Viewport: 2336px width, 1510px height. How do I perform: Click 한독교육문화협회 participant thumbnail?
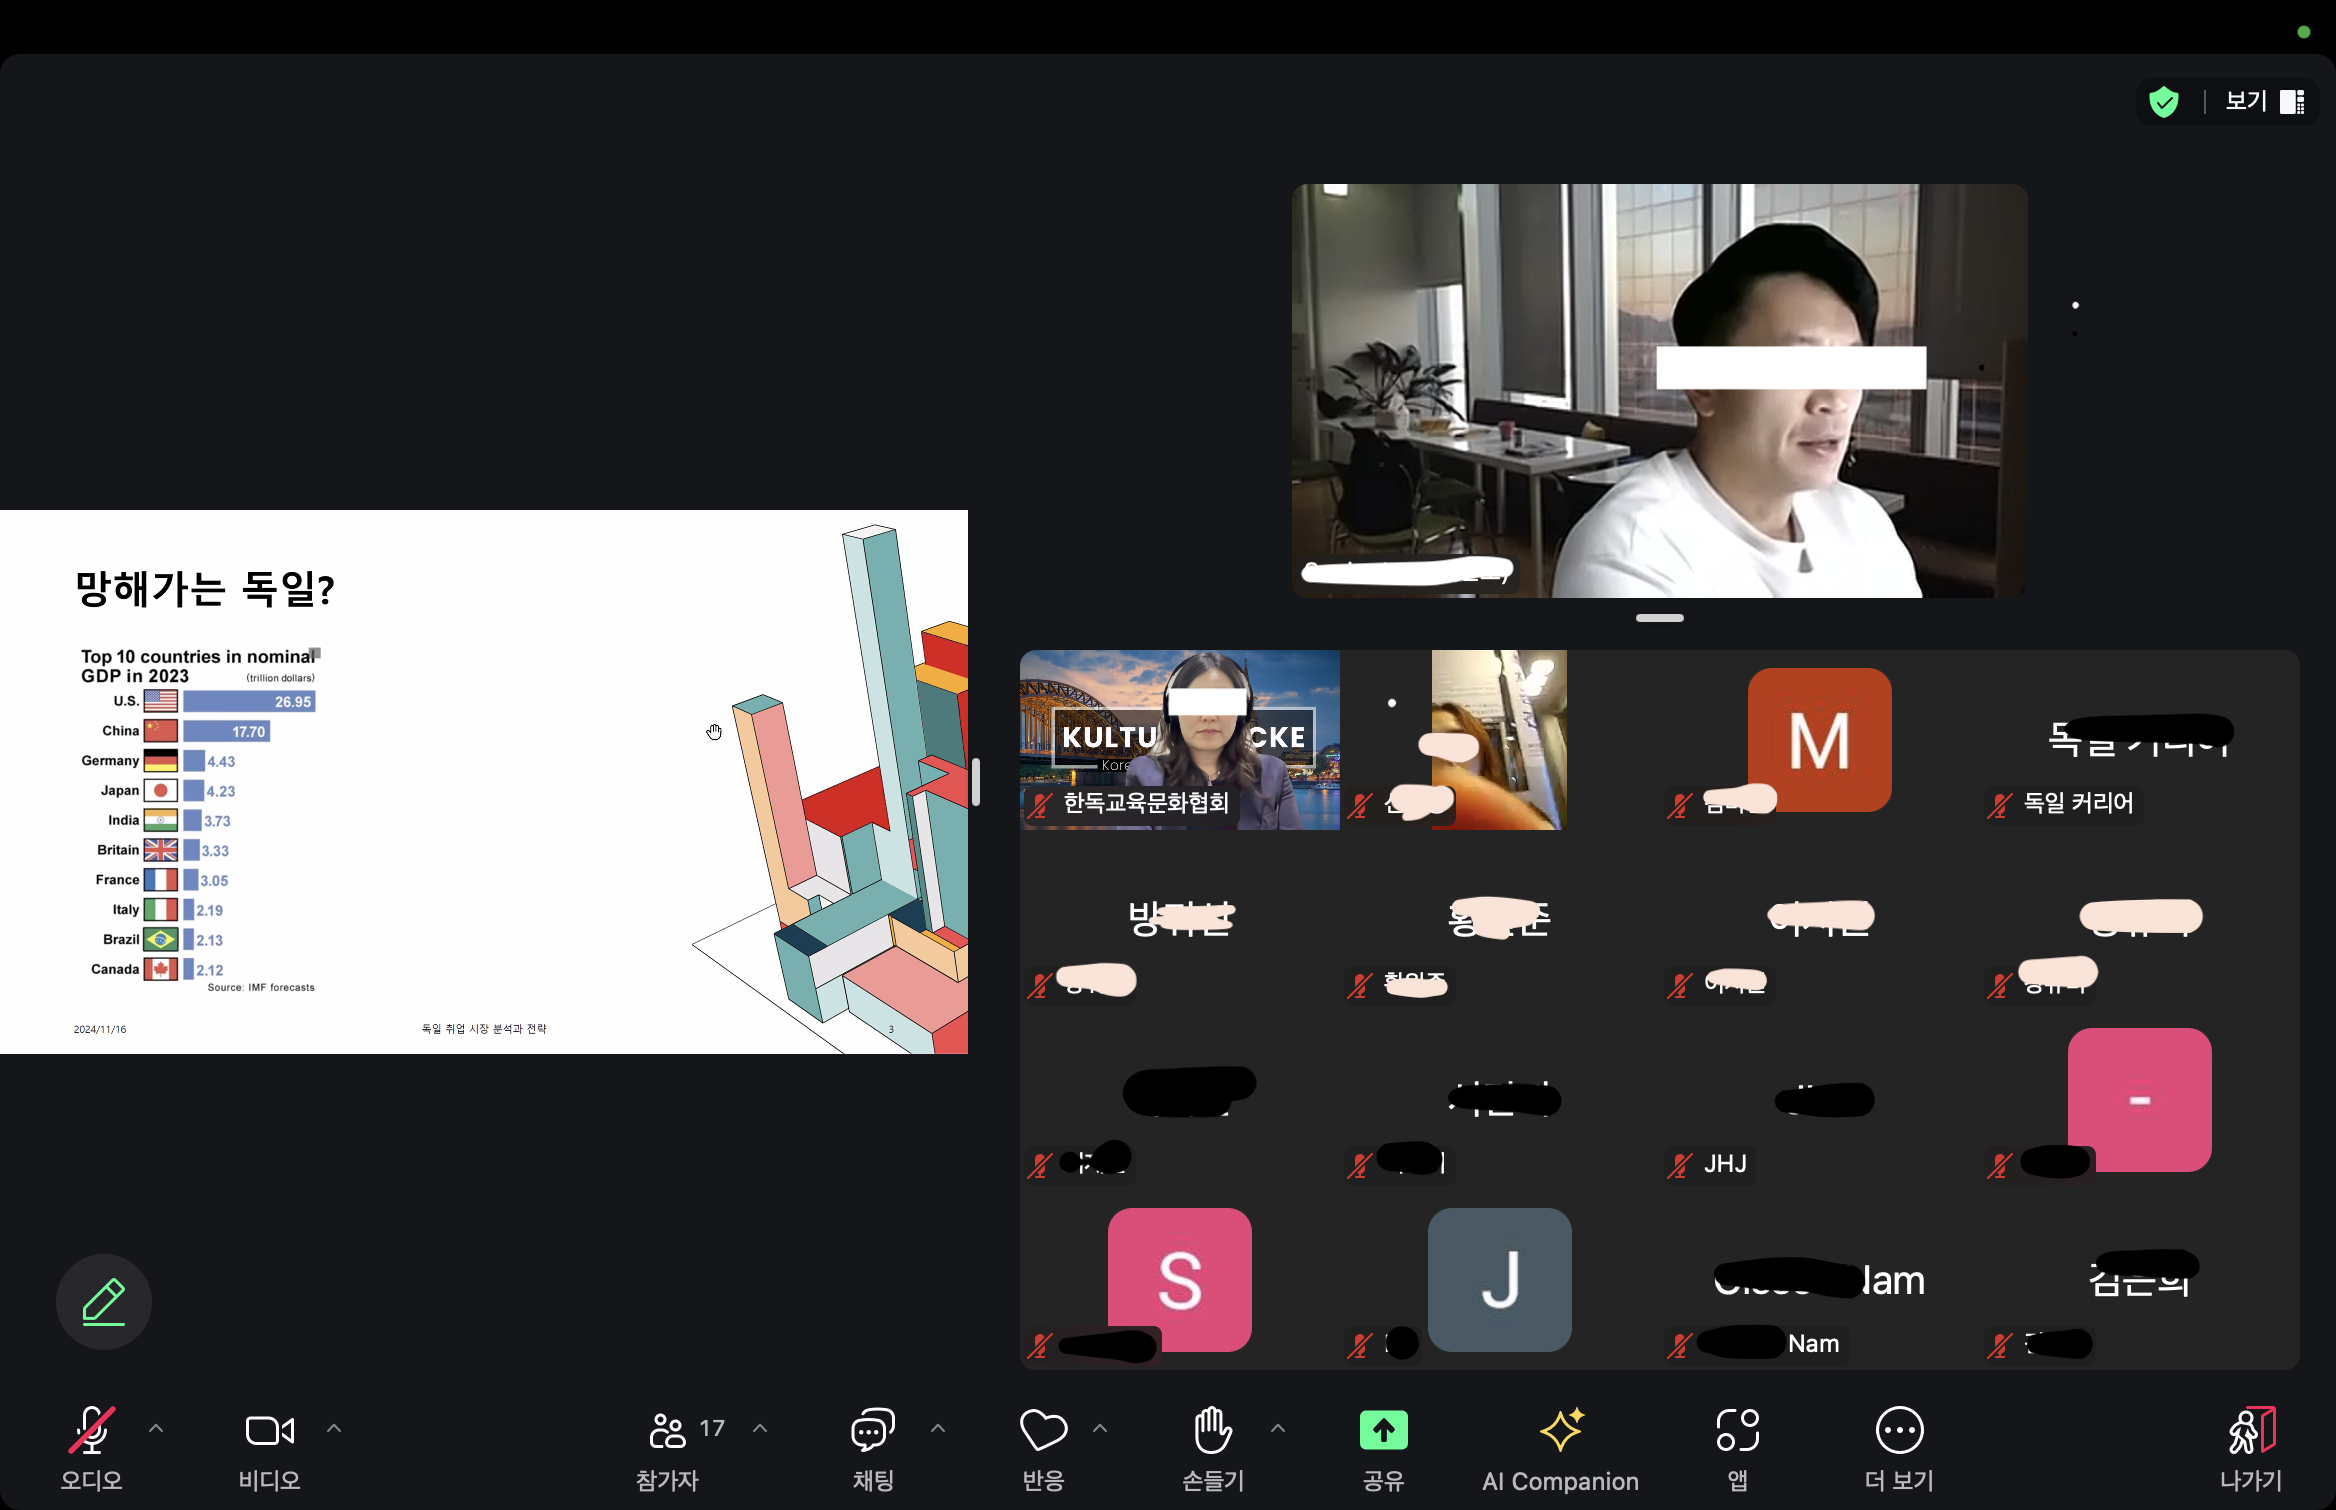(1180, 739)
